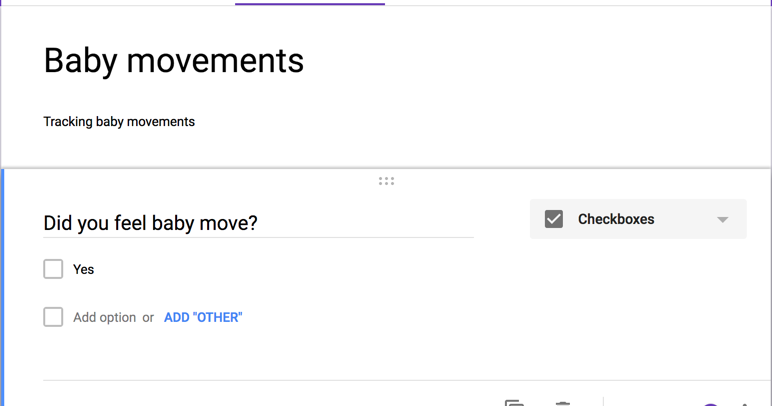Screen dimensions: 772x406
Task: Click the trash delete question icon
Action: coord(562,404)
